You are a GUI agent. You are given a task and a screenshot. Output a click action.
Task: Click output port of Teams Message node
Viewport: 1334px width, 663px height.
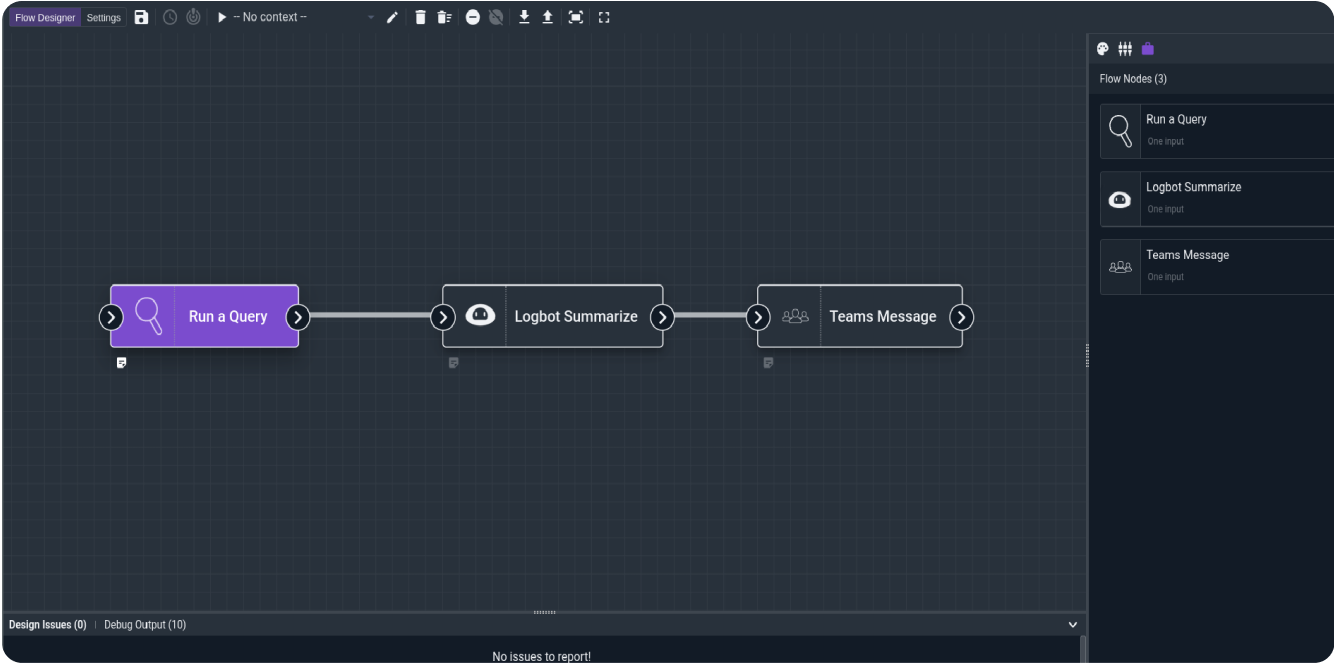pyautogui.click(x=961, y=317)
